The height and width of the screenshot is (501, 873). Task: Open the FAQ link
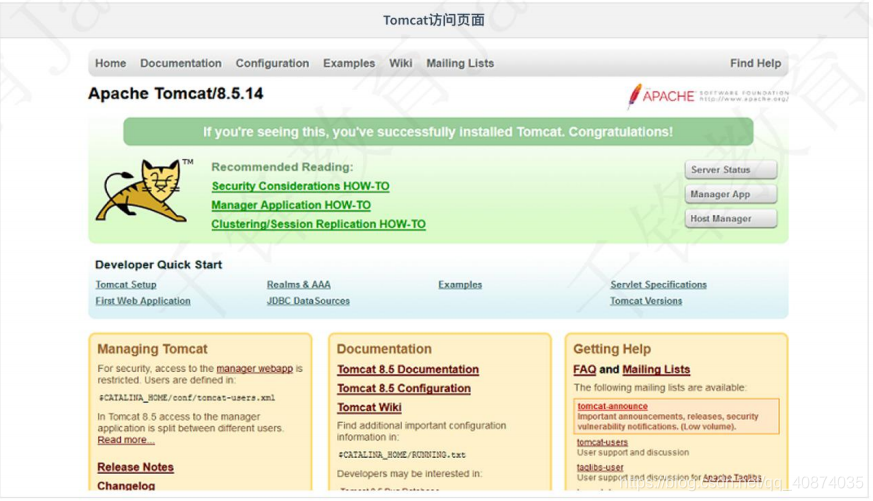585,370
